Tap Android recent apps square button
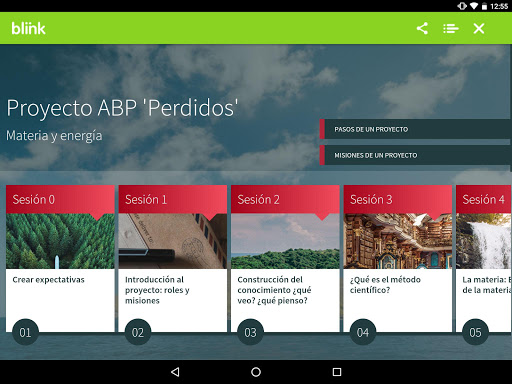512x384 pixels. click(x=337, y=372)
